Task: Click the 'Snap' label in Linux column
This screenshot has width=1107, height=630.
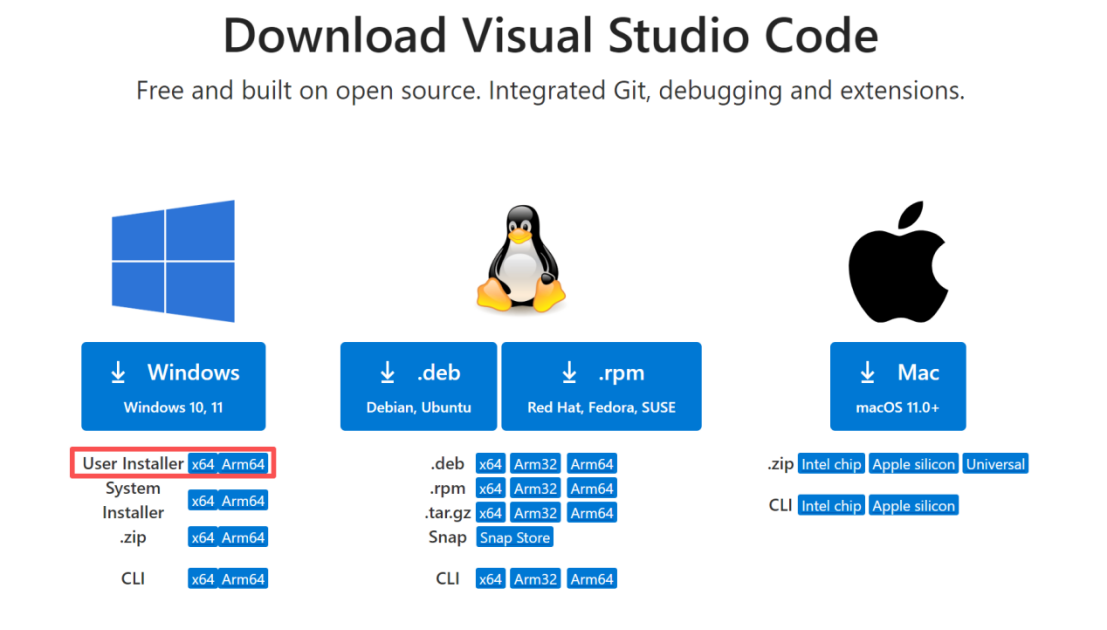Action: (x=447, y=537)
